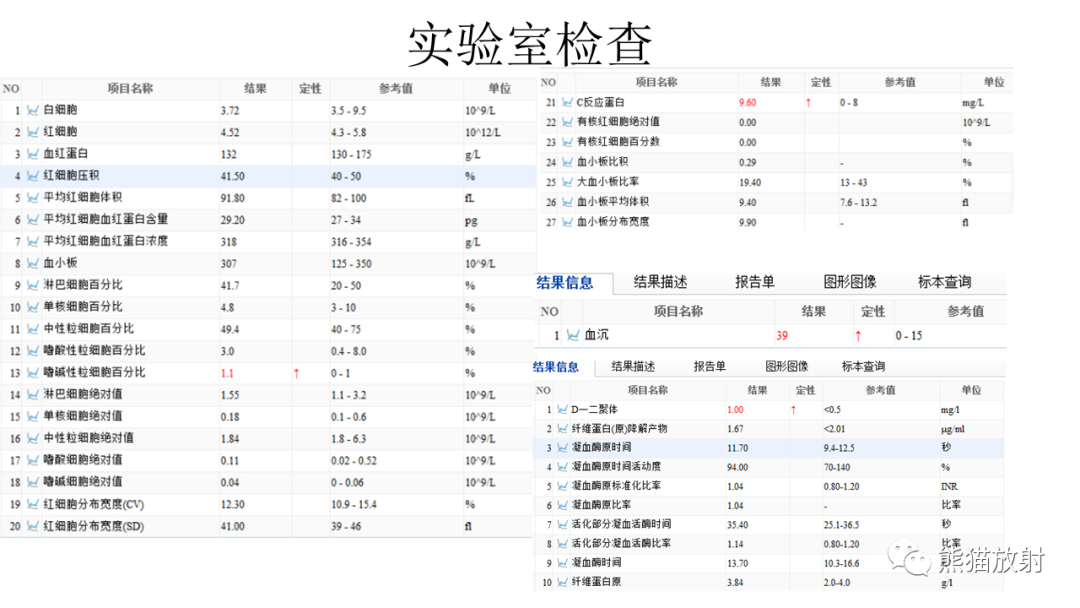Click chart icon beside 单核细胞百分比
The image size is (1080, 608).
click(32, 307)
